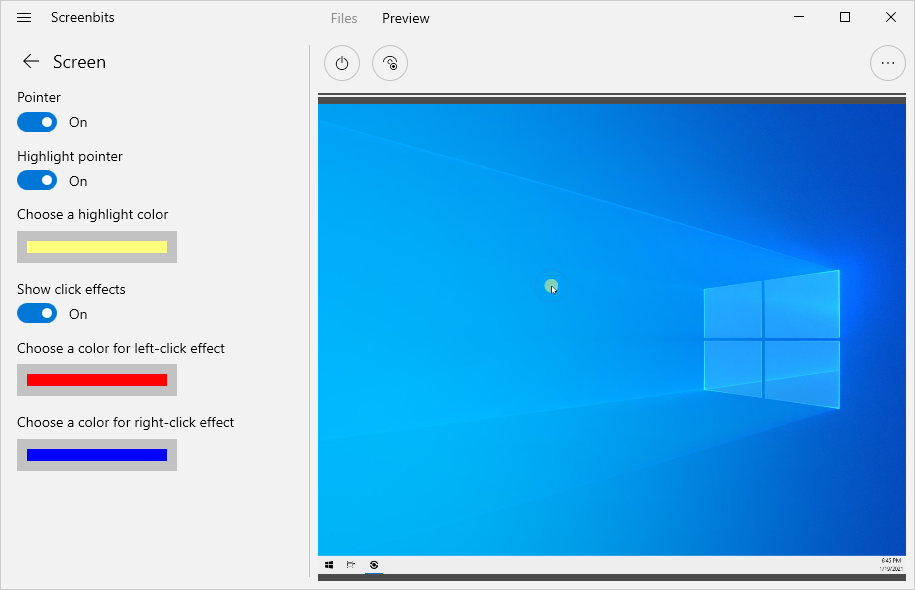Image resolution: width=915 pixels, height=590 pixels.
Task: Disable the Highlight pointer switch
Action: tap(37, 180)
